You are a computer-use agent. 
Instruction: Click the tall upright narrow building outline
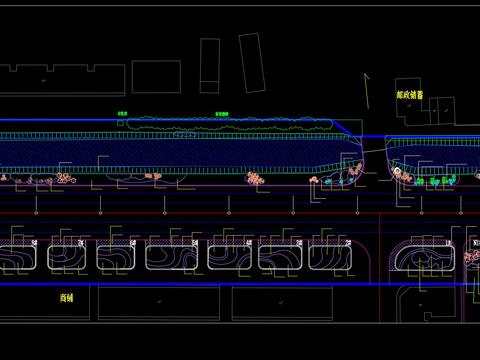(x=210, y=66)
